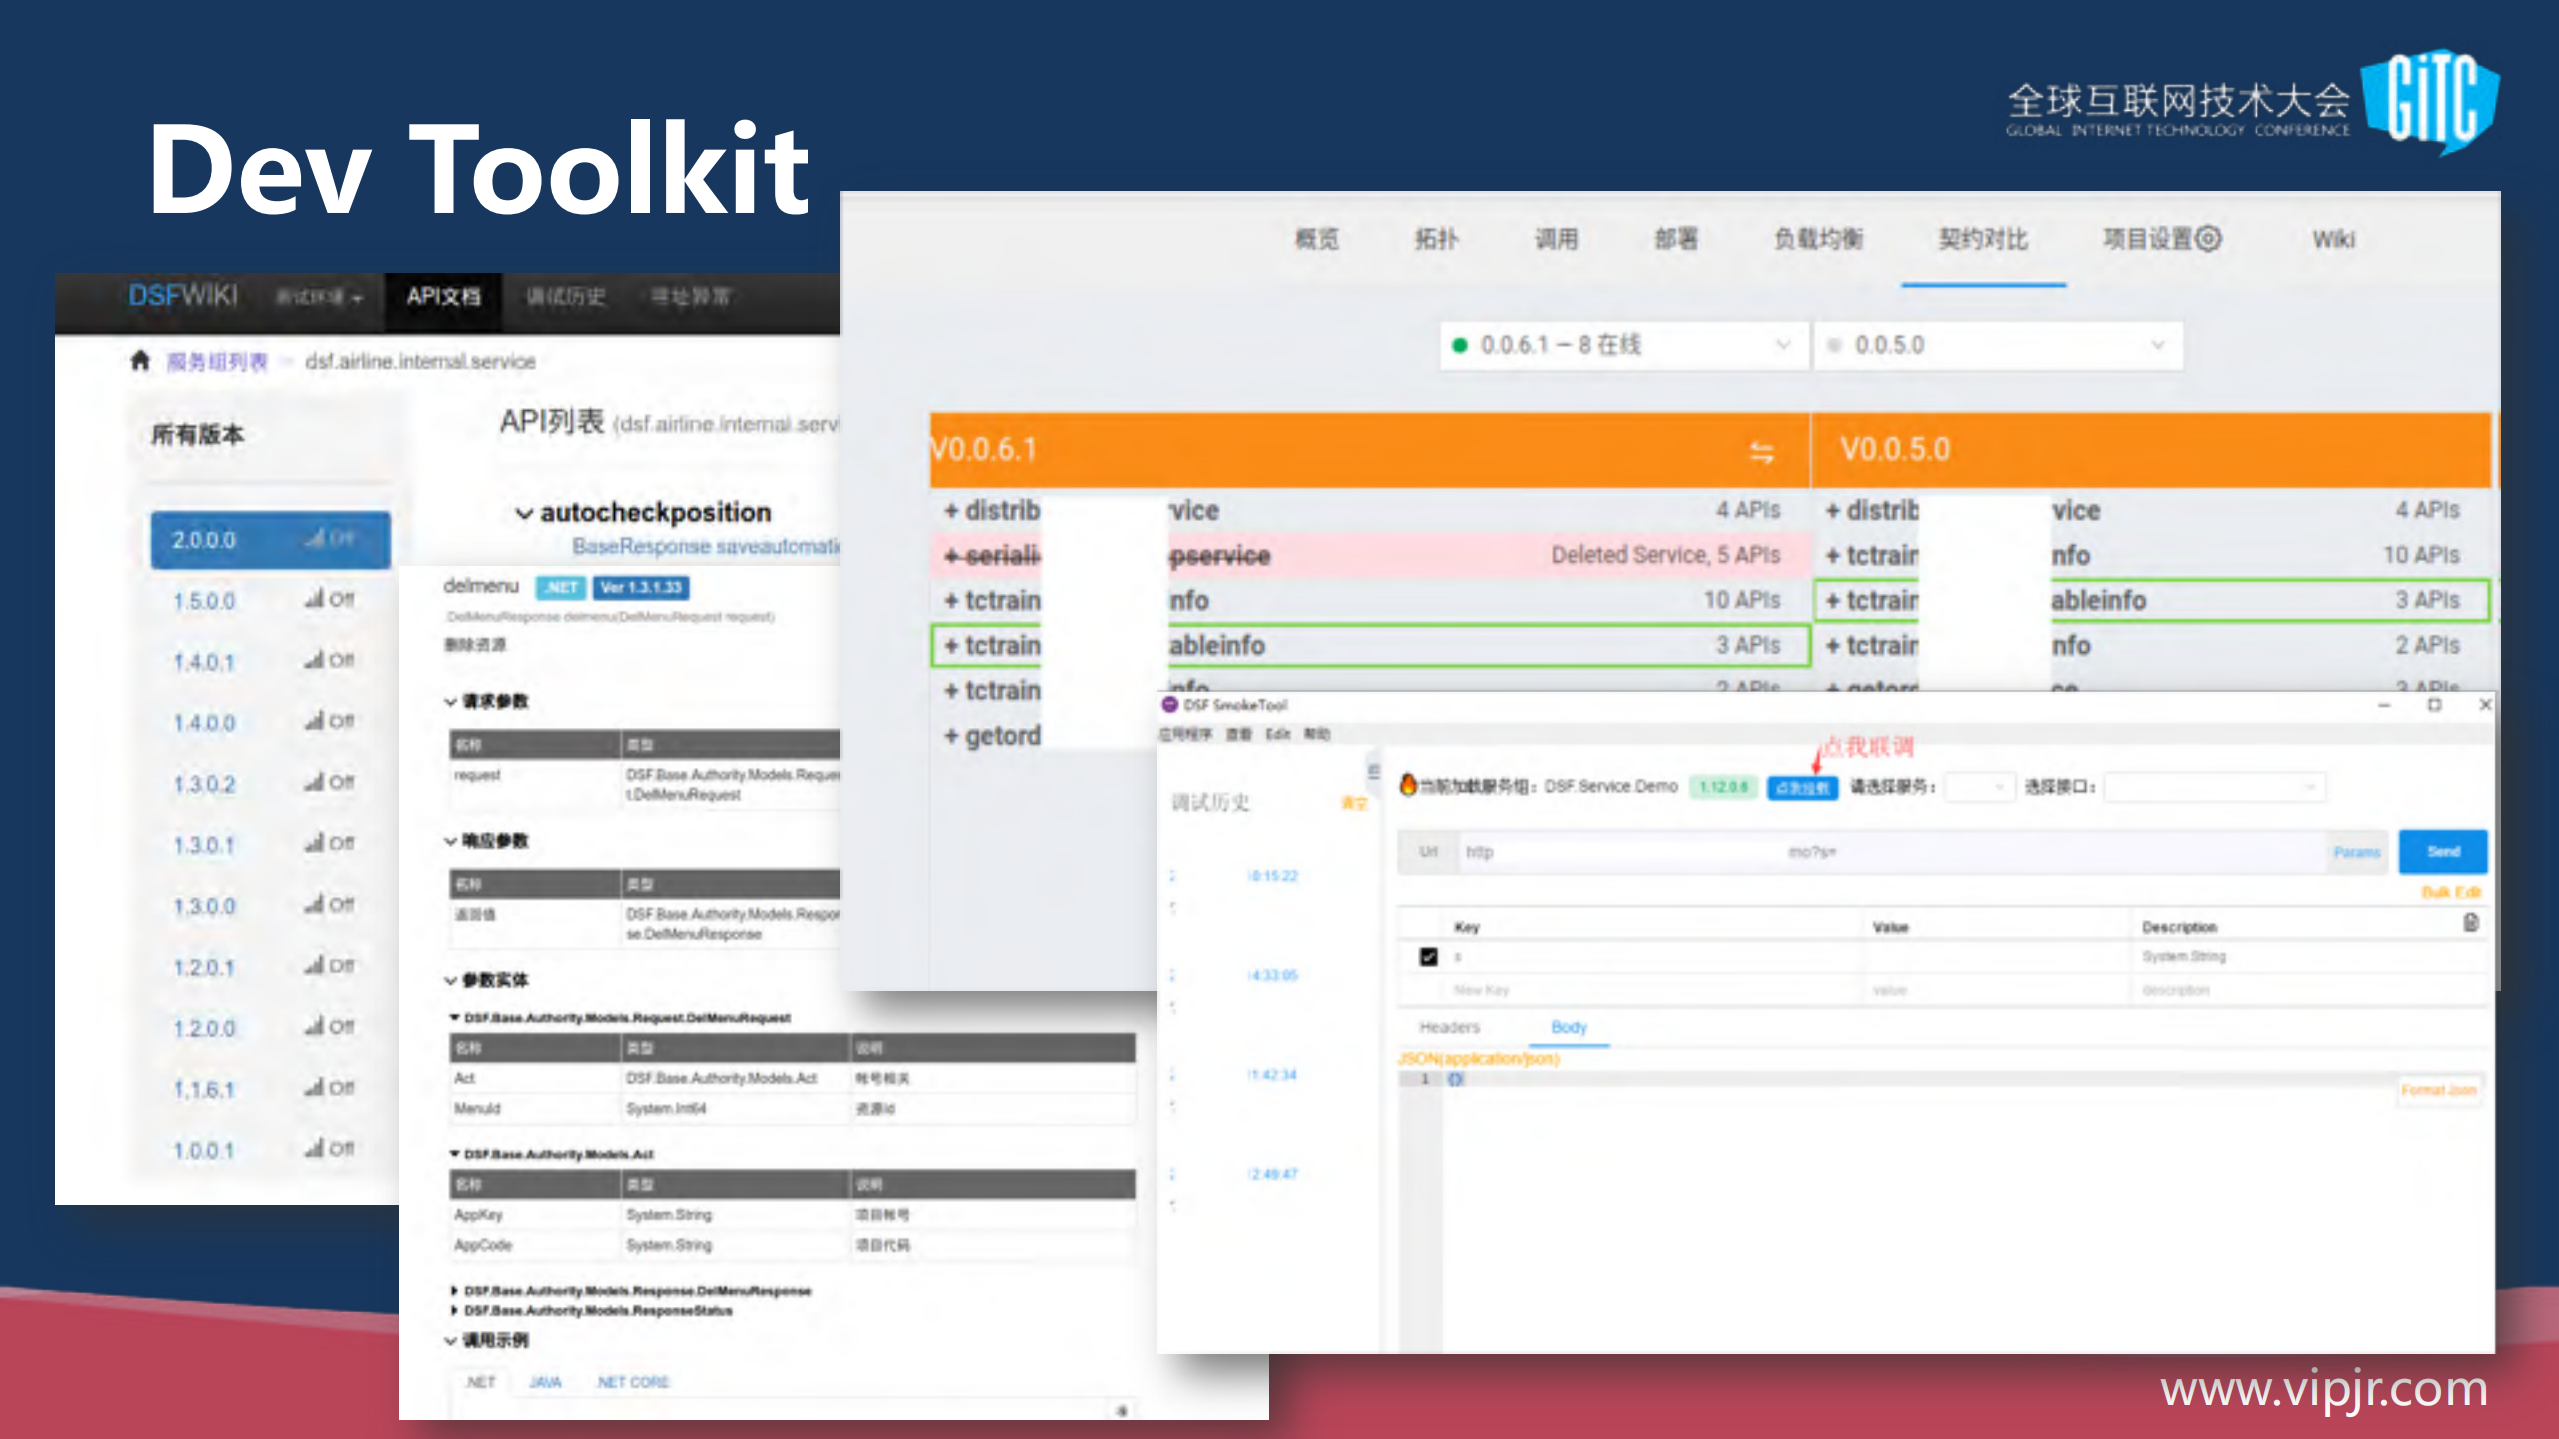Collapse the autocheckposition section
The height and width of the screenshot is (1439, 2559).
524,512
